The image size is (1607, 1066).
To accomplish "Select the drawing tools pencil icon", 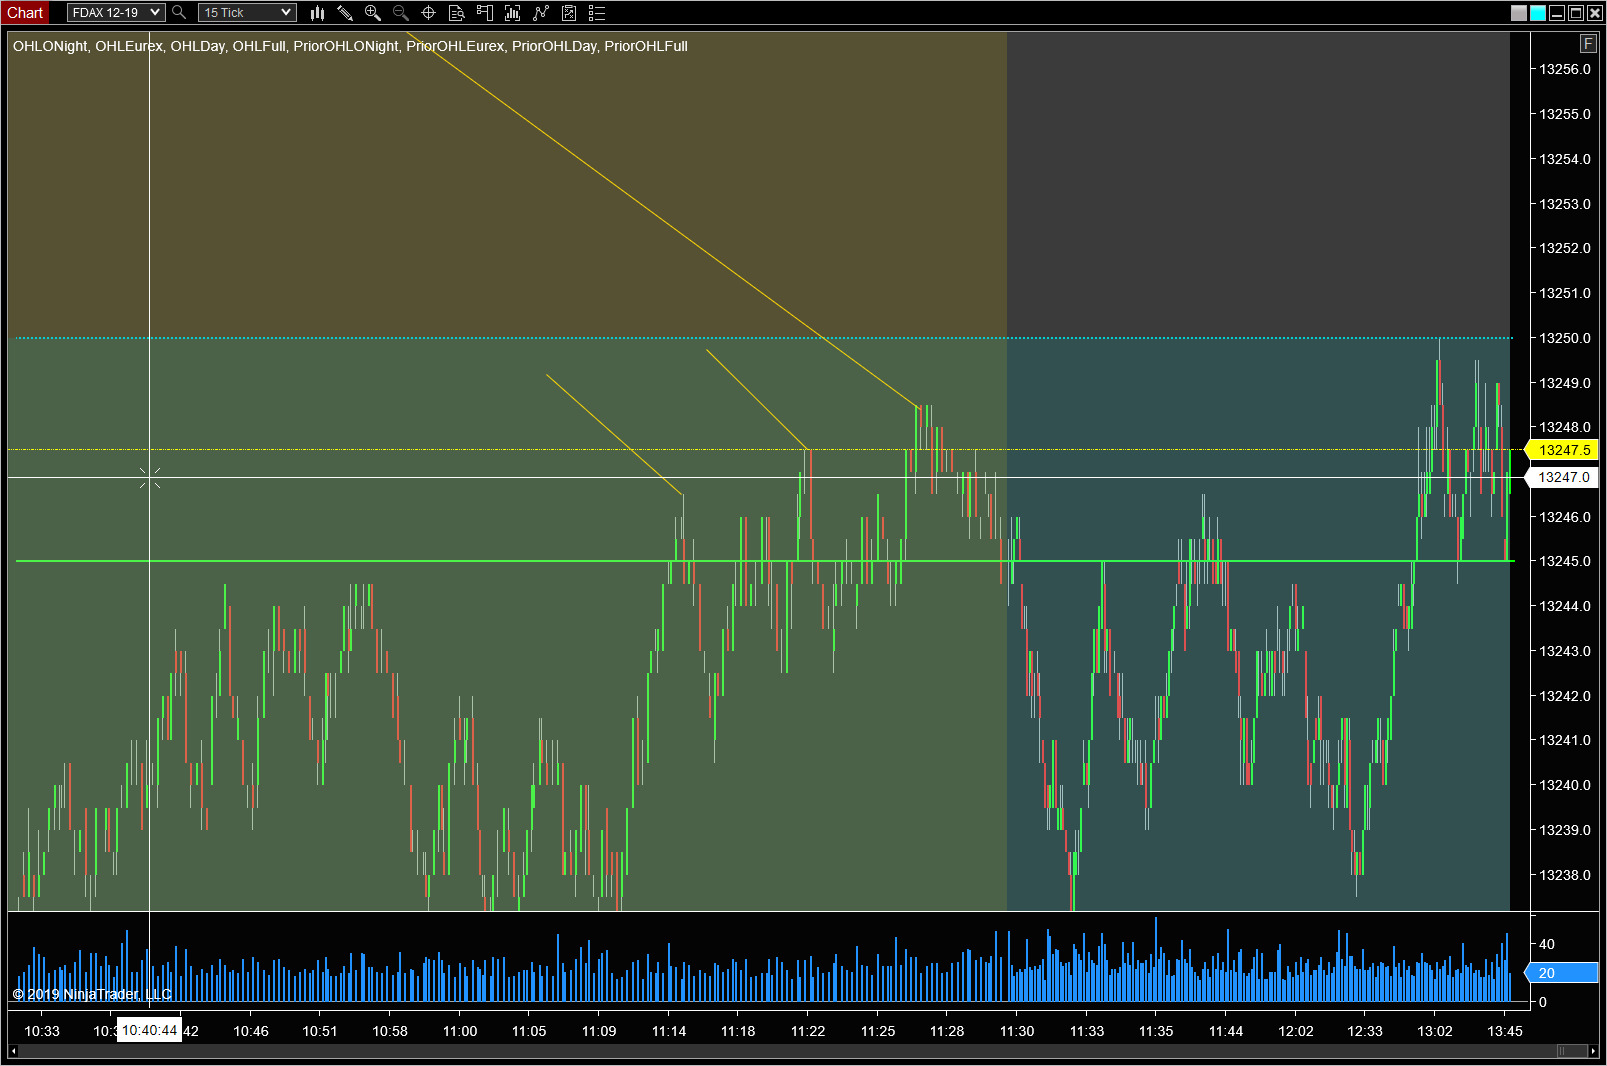I will pyautogui.click(x=345, y=13).
